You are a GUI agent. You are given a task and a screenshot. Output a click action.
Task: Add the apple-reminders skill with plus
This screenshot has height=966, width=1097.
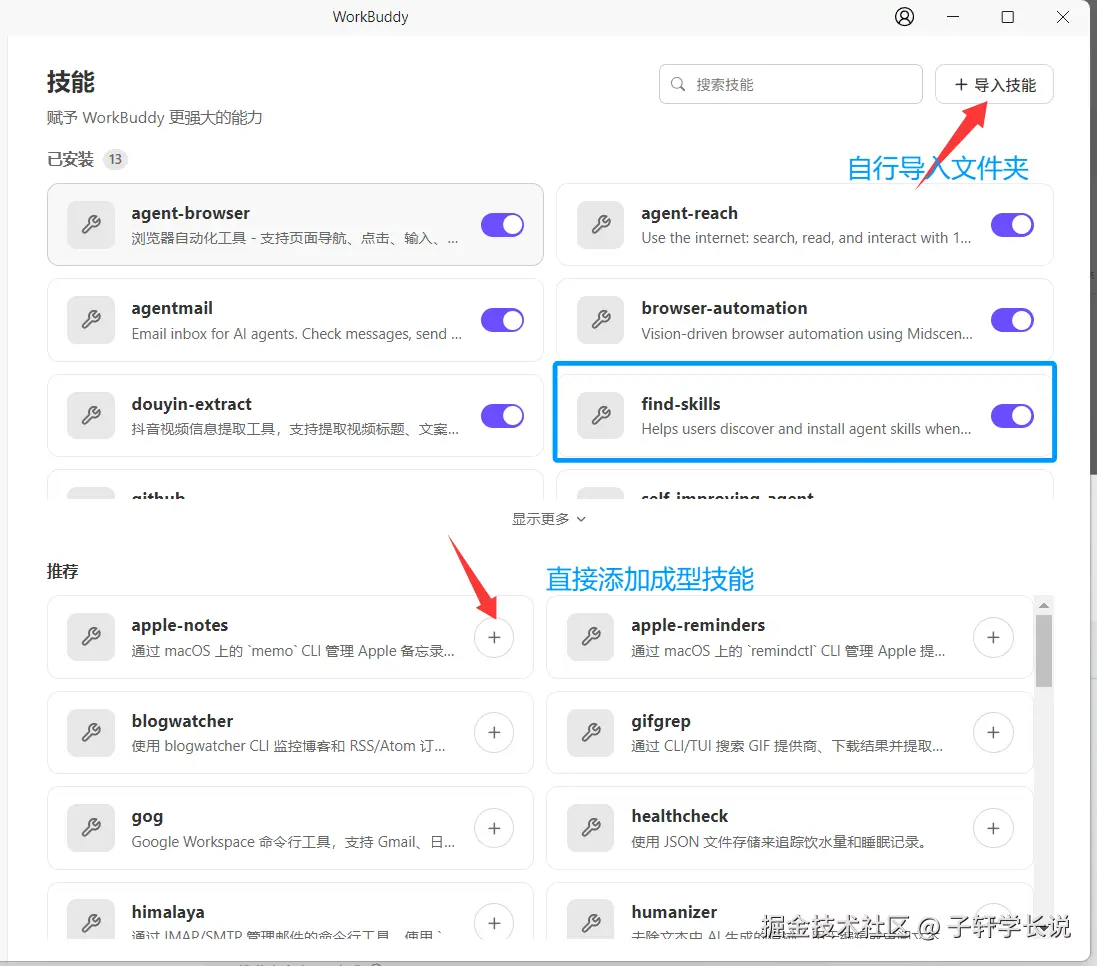993,637
